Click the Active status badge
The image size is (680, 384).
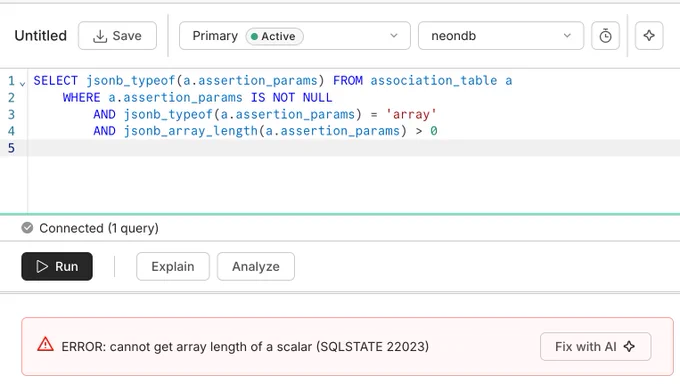[x=274, y=36]
